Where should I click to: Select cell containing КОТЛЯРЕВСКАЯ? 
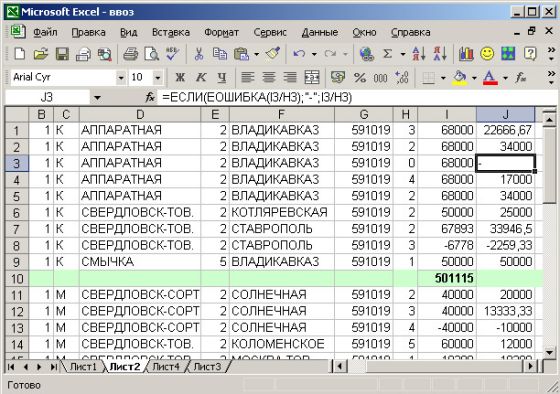[x=281, y=213]
